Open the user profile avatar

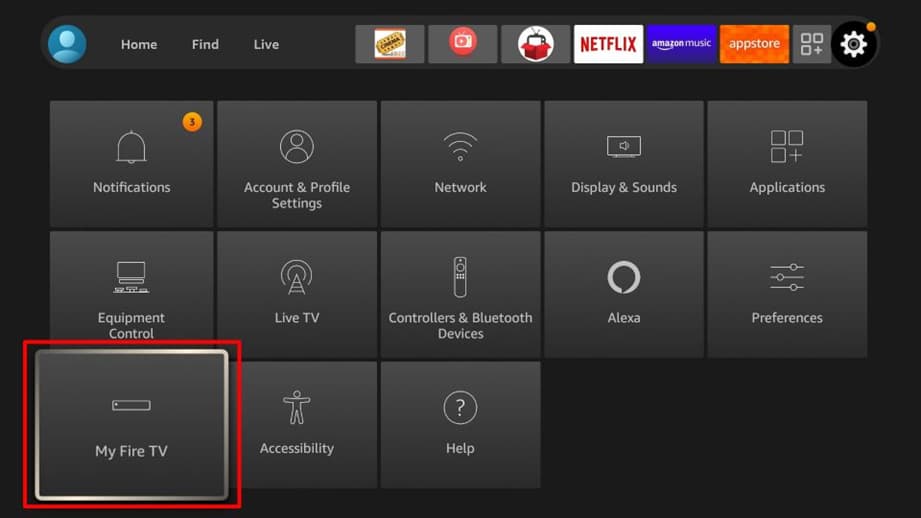click(x=67, y=44)
